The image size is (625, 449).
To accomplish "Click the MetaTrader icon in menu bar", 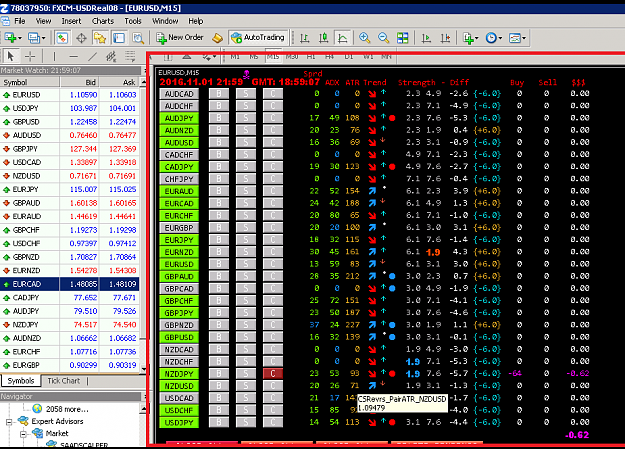I will pos(6,21).
